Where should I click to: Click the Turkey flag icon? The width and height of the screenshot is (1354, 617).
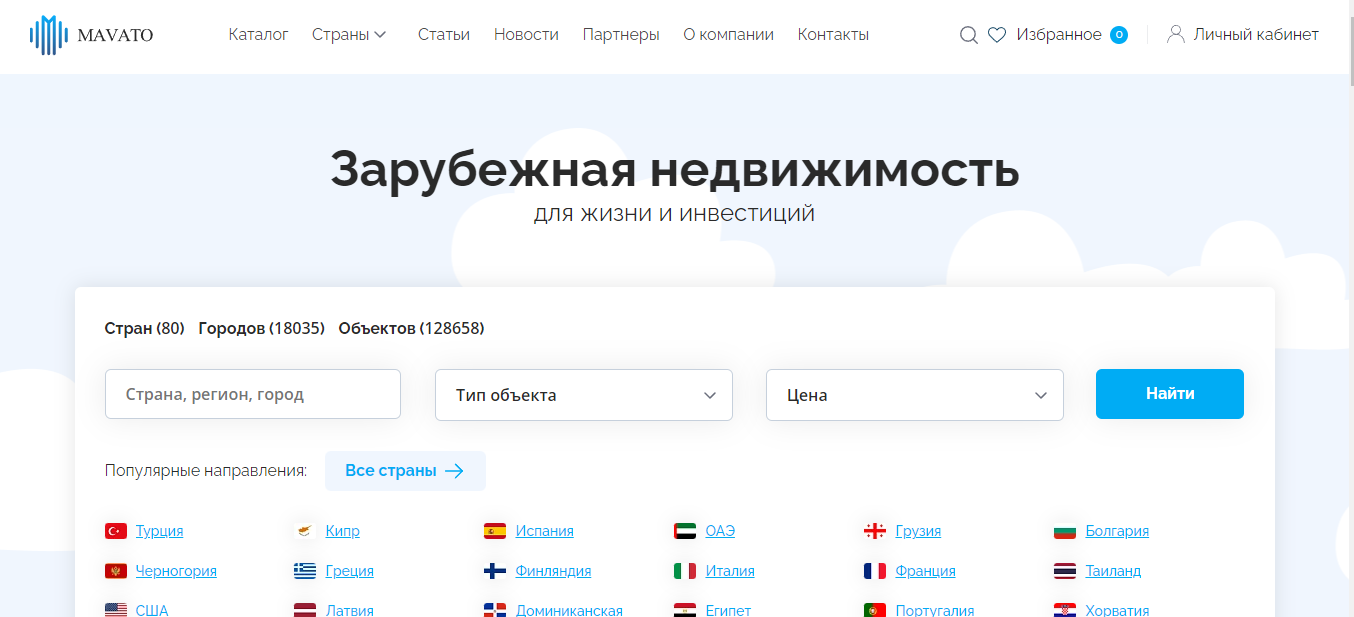[116, 531]
